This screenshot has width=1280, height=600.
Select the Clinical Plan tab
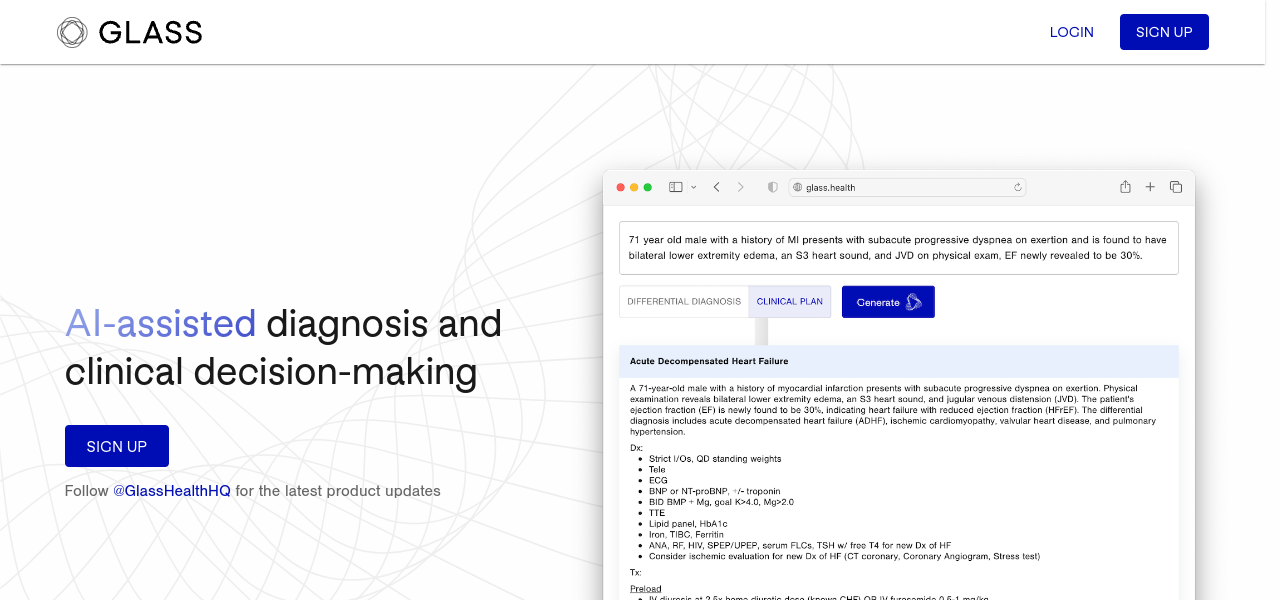(x=790, y=301)
